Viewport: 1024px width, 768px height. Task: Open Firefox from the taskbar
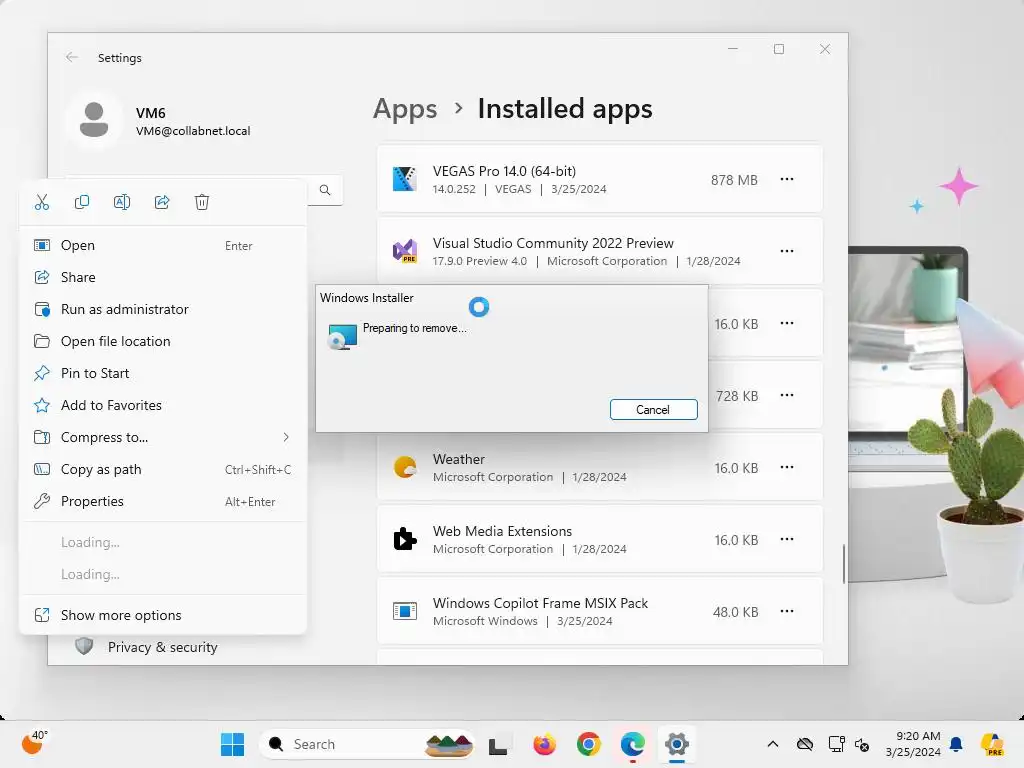tap(544, 744)
